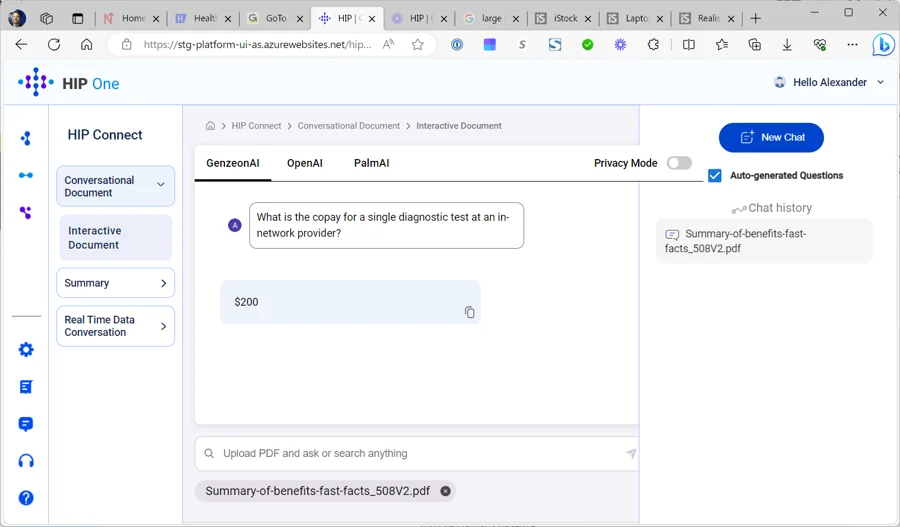This screenshot has height=527, width=900.
Task: Click the browser back arrow
Action: point(21,44)
